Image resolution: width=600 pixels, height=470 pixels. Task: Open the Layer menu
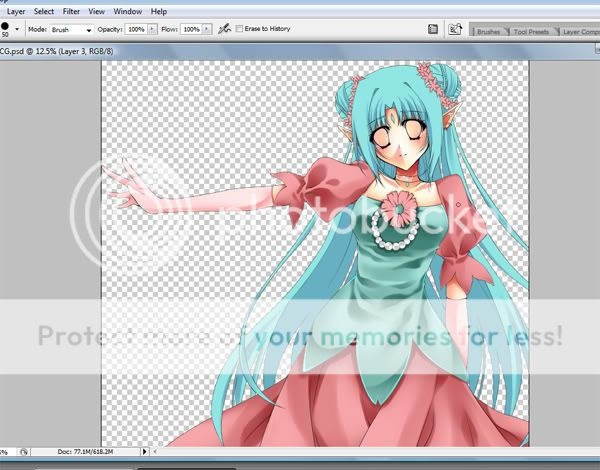(x=16, y=12)
